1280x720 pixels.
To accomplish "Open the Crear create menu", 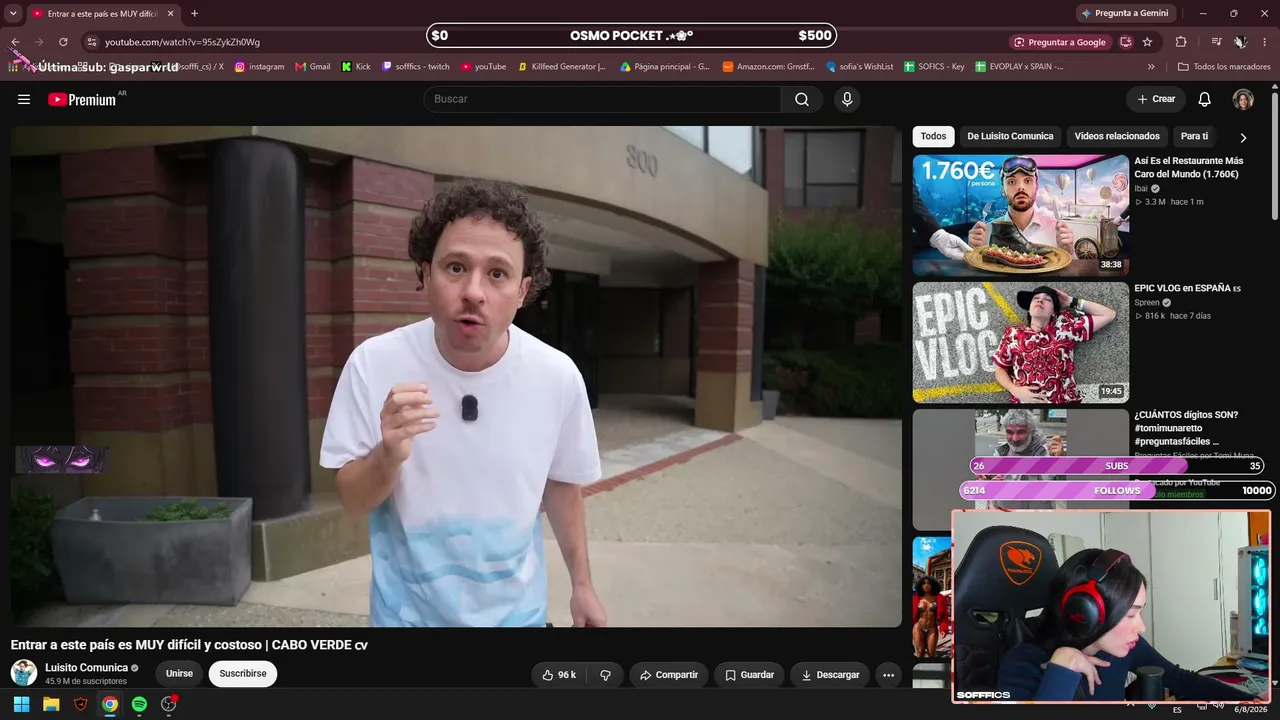I will [x=1156, y=99].
